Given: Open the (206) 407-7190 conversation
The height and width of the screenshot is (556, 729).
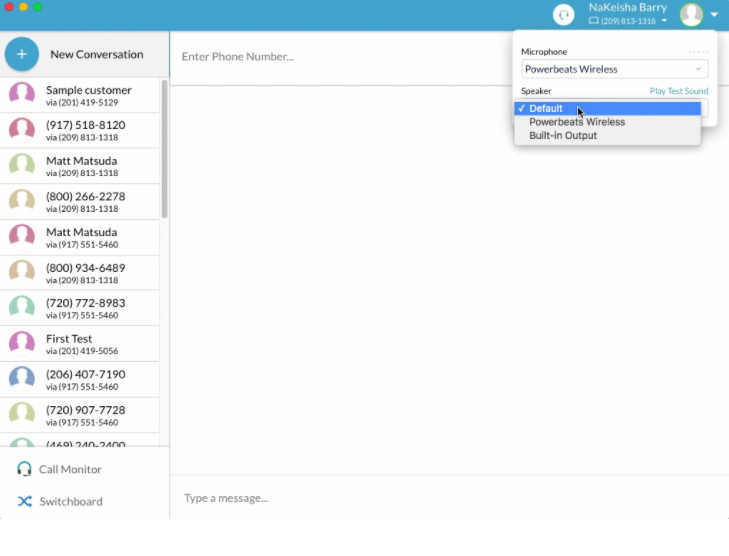Looking at the screenshot, I should click(x=80, y=379).
